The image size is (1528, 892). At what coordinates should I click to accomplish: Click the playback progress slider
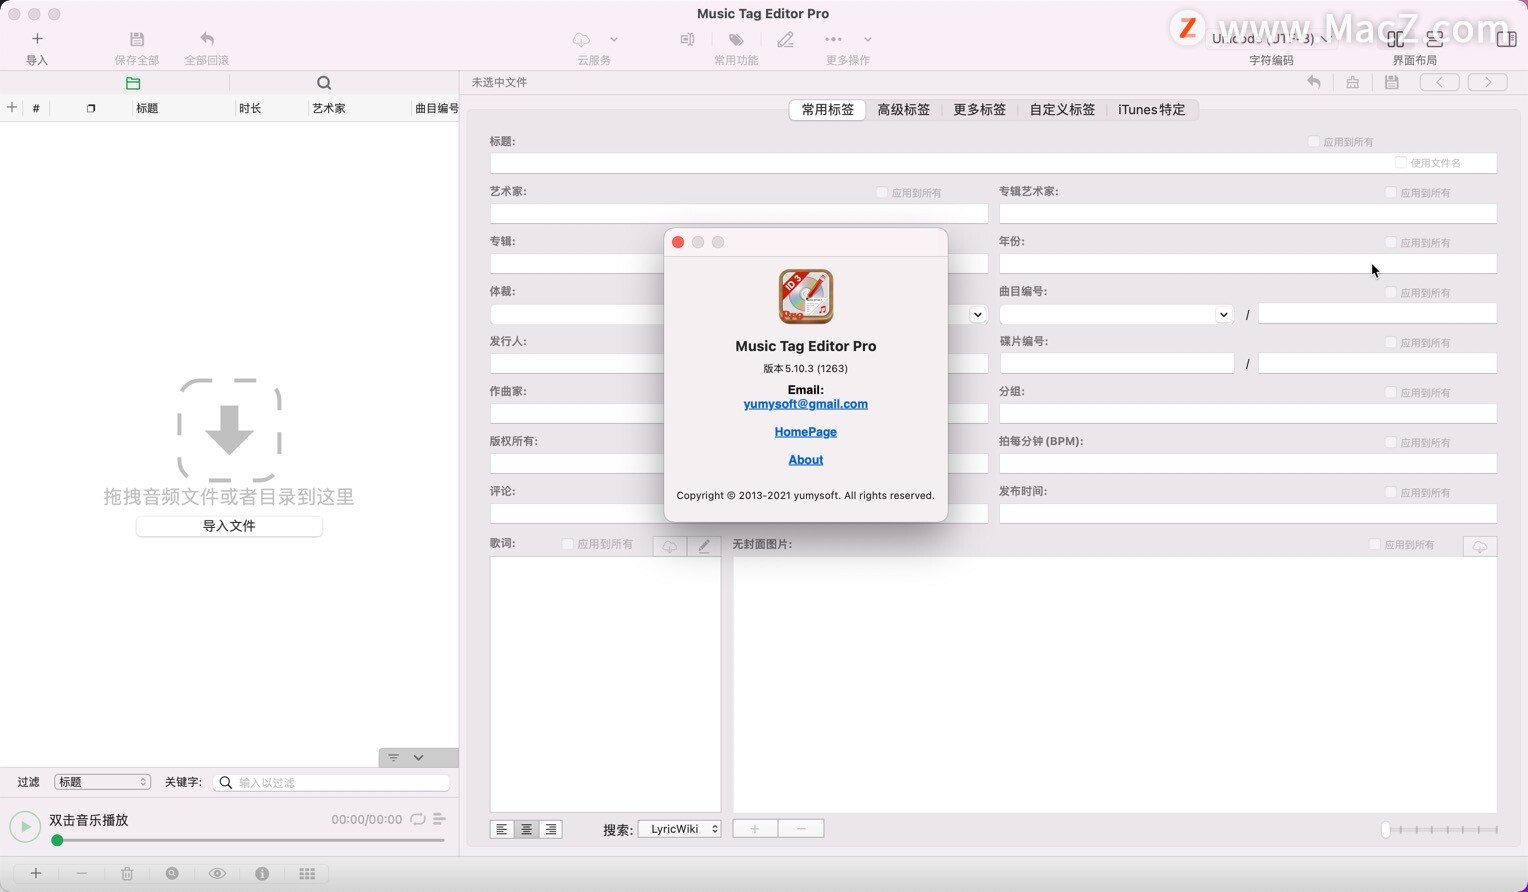tap(248, 841)
